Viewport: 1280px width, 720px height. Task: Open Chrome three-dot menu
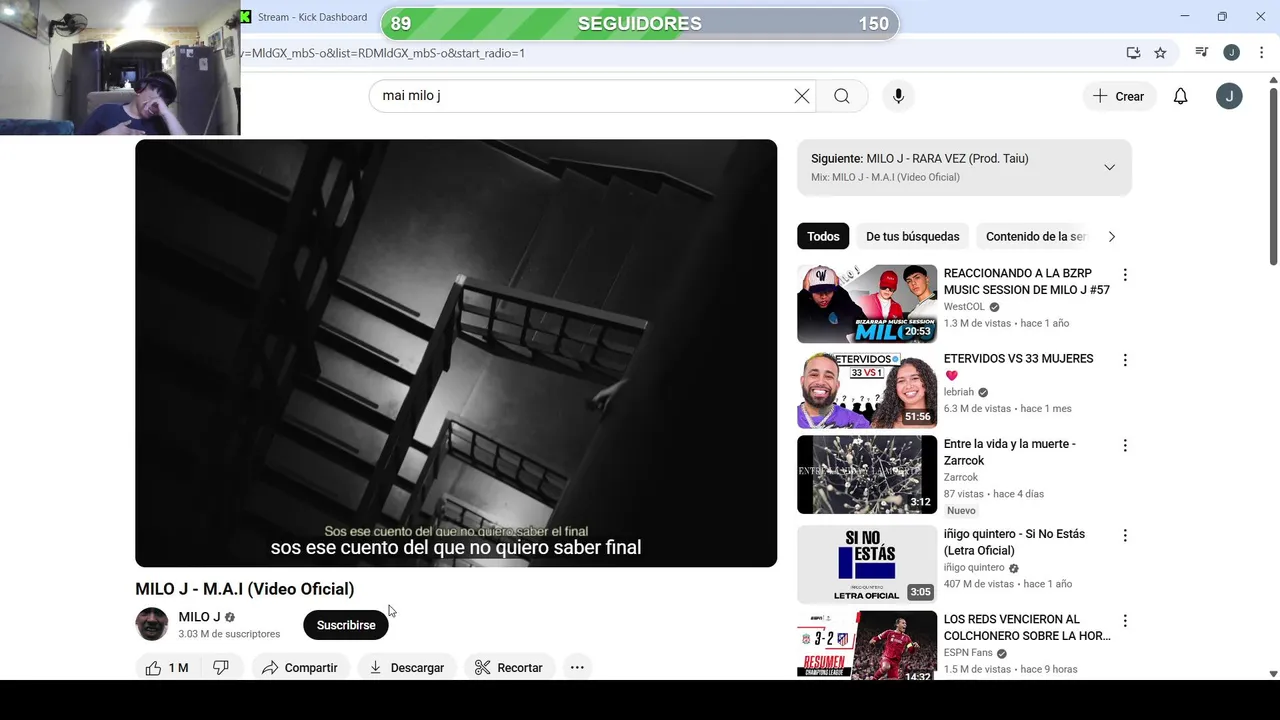tap(1262, 53)
